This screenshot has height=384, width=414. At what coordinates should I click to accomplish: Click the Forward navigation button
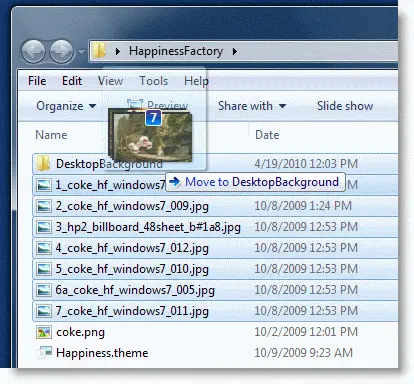click(x=61, y=52)
